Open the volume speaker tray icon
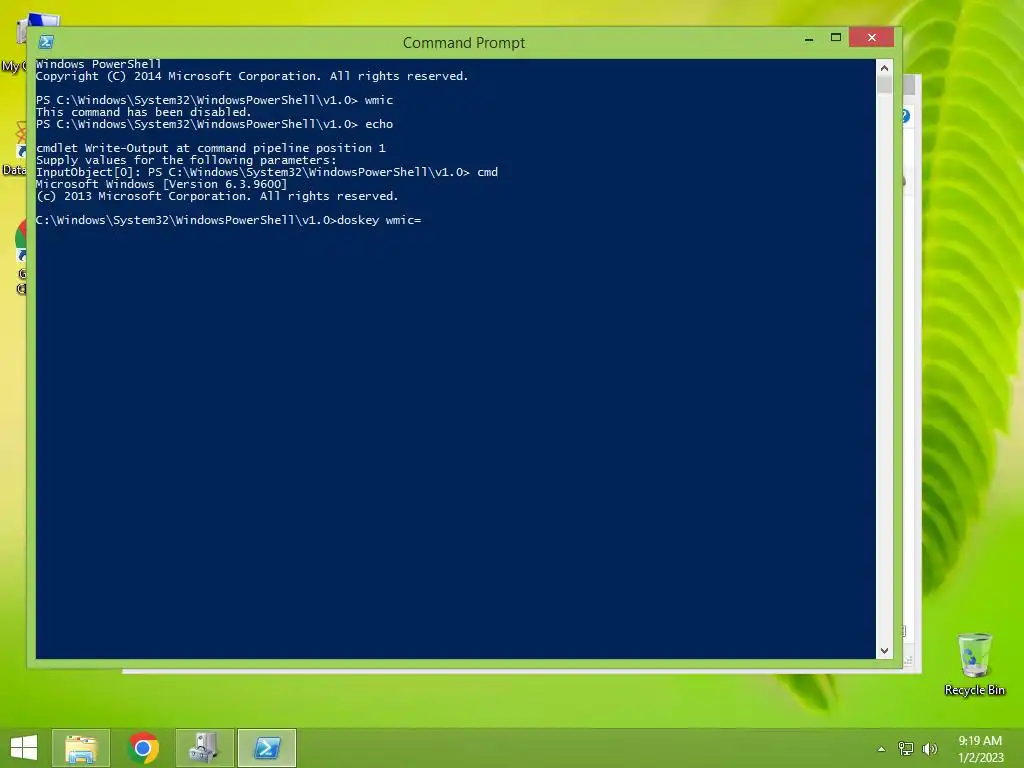The height and width of the screenshot is (768, 1024). pyautogui.click(x=930, y=749)
